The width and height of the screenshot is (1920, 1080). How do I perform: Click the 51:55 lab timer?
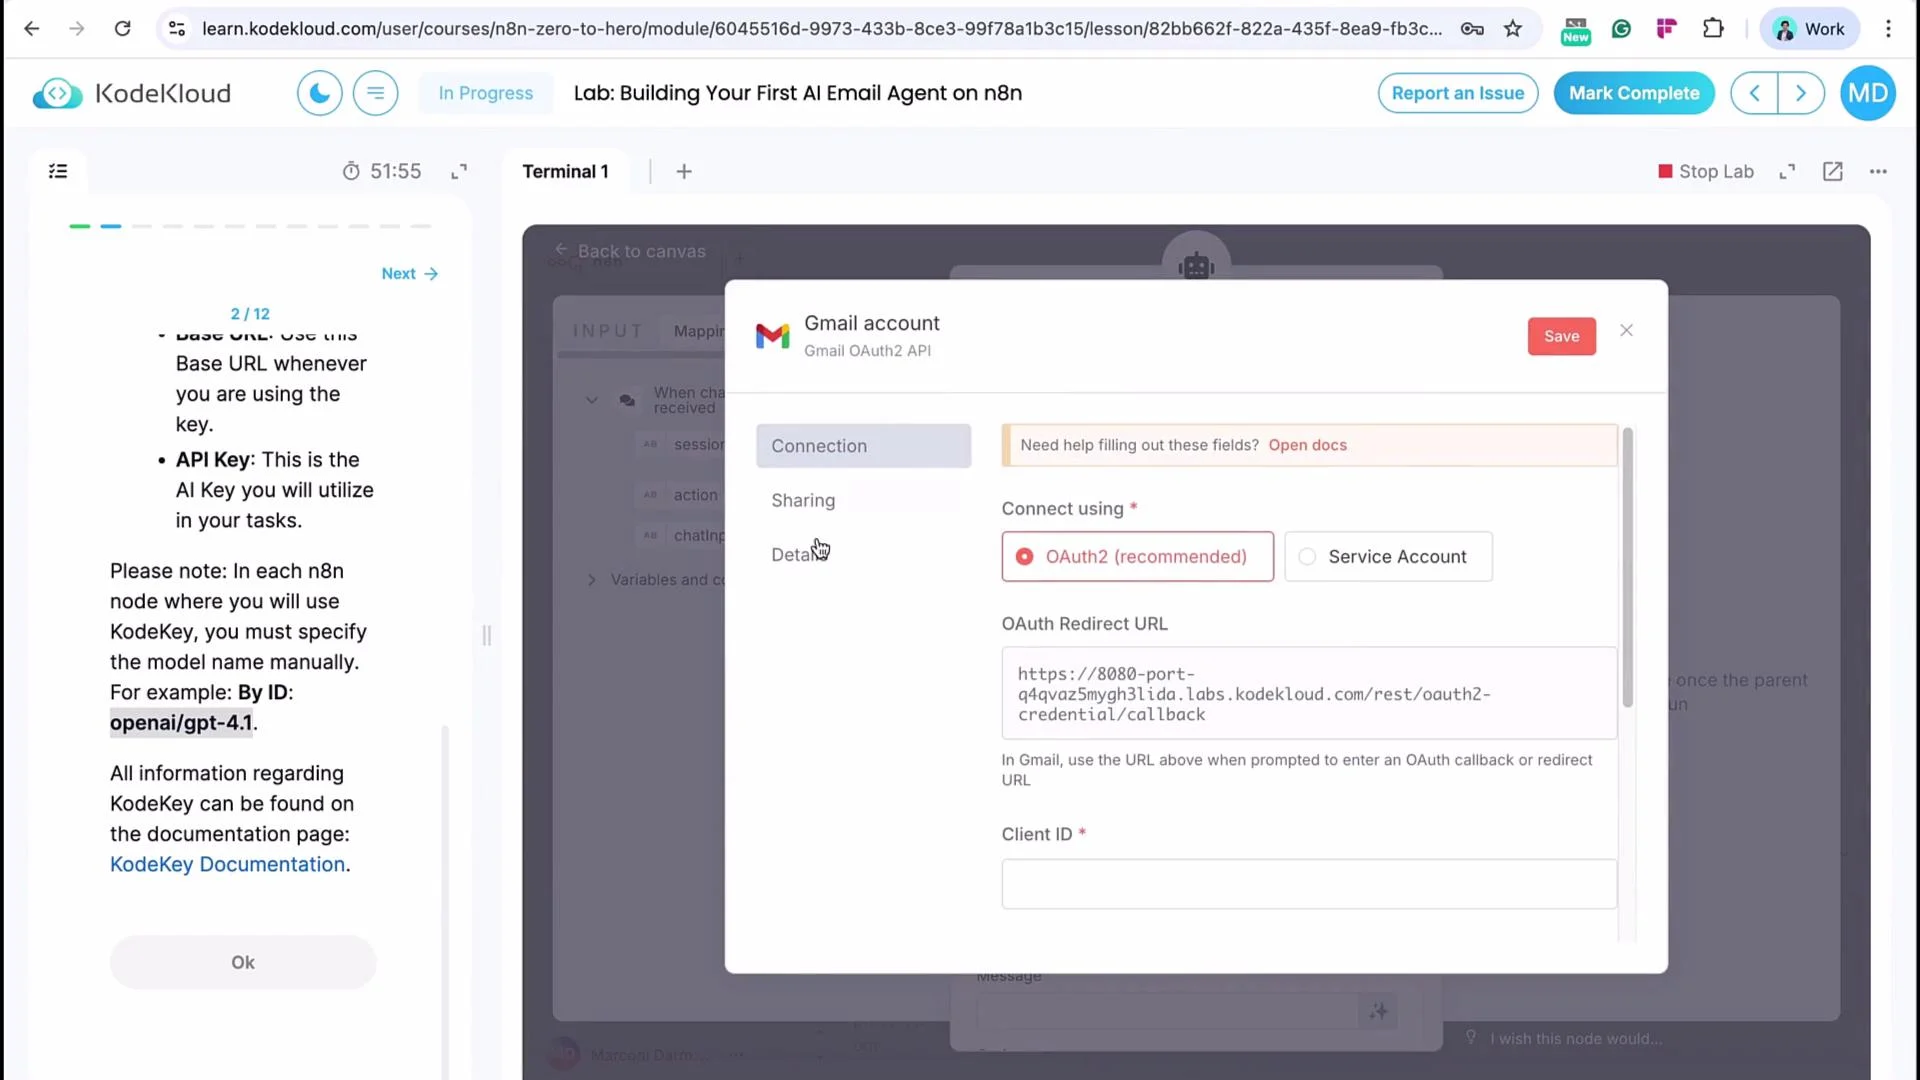pyautogui.click(x=382, y=171)
